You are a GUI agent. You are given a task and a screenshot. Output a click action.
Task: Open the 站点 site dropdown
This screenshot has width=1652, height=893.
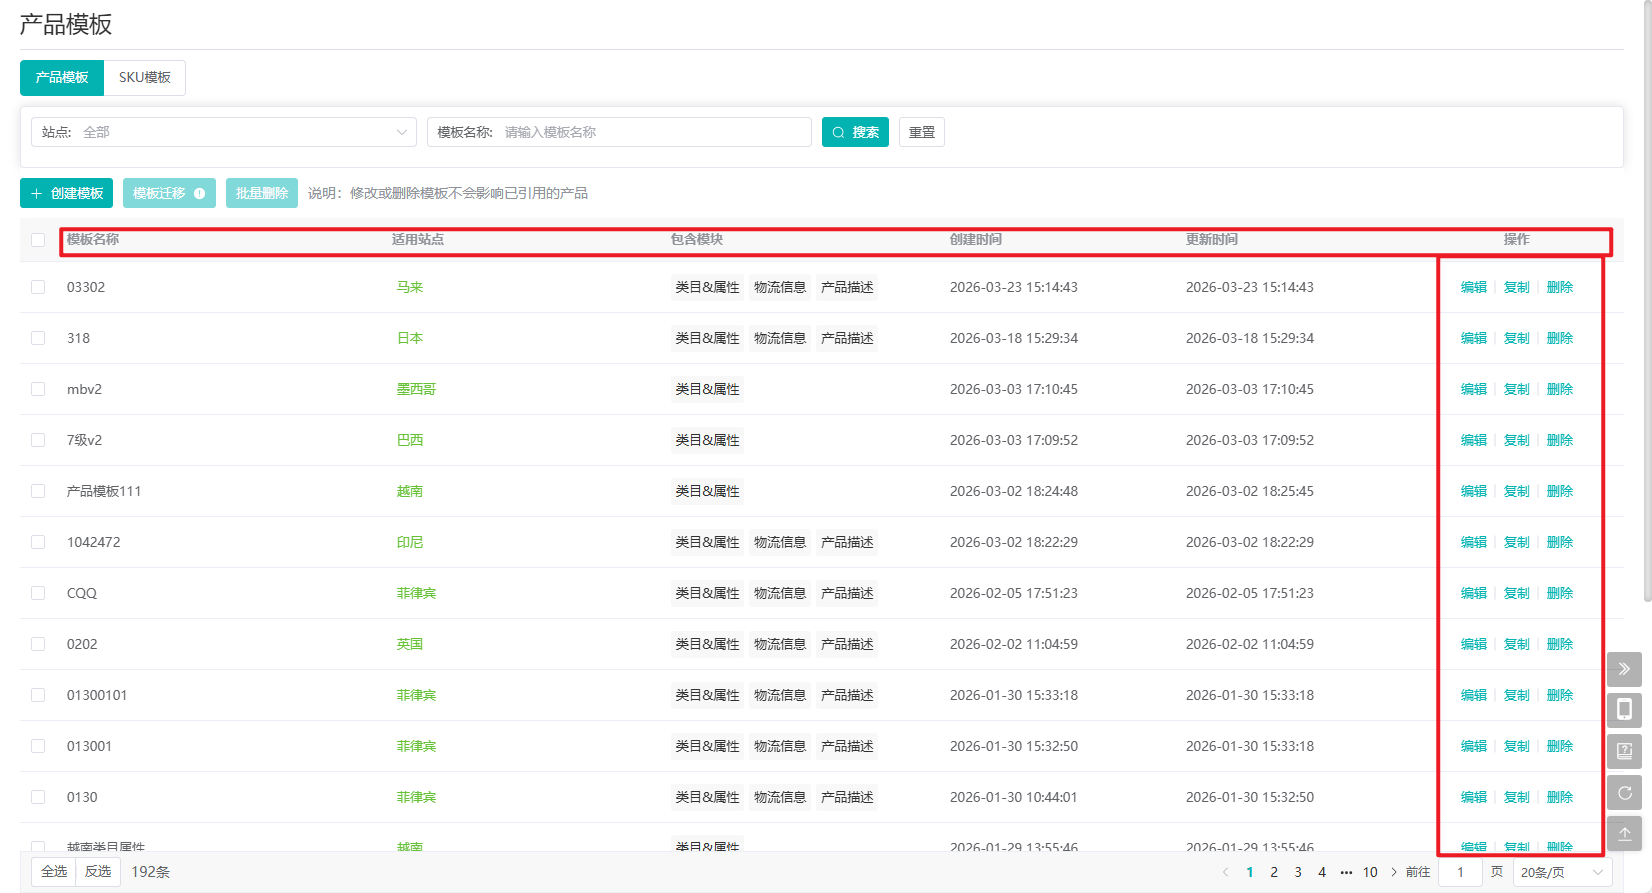click(224, 132)
